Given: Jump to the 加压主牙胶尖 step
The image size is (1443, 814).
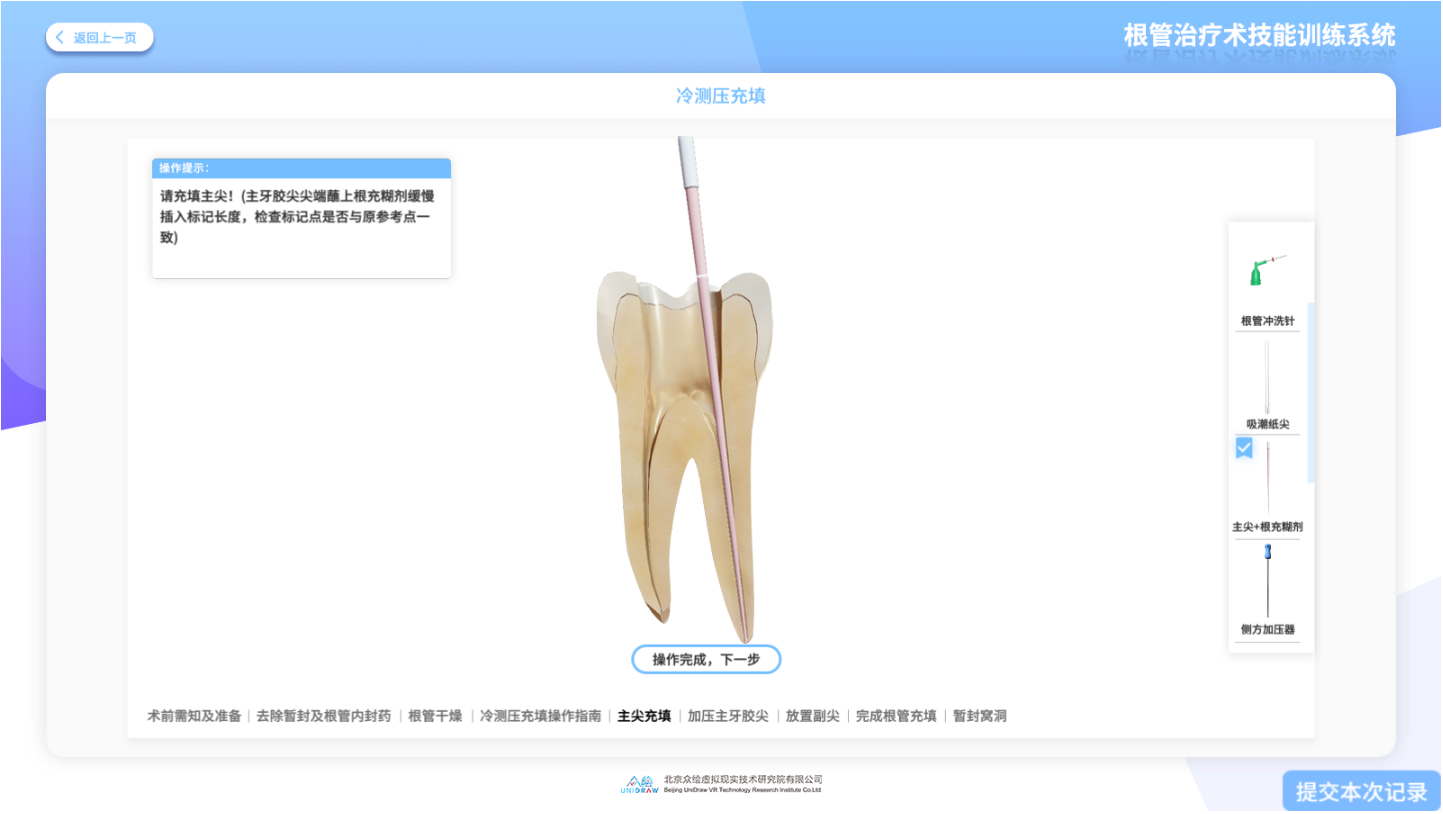Looking at the screenshot, I should point(728,716).
